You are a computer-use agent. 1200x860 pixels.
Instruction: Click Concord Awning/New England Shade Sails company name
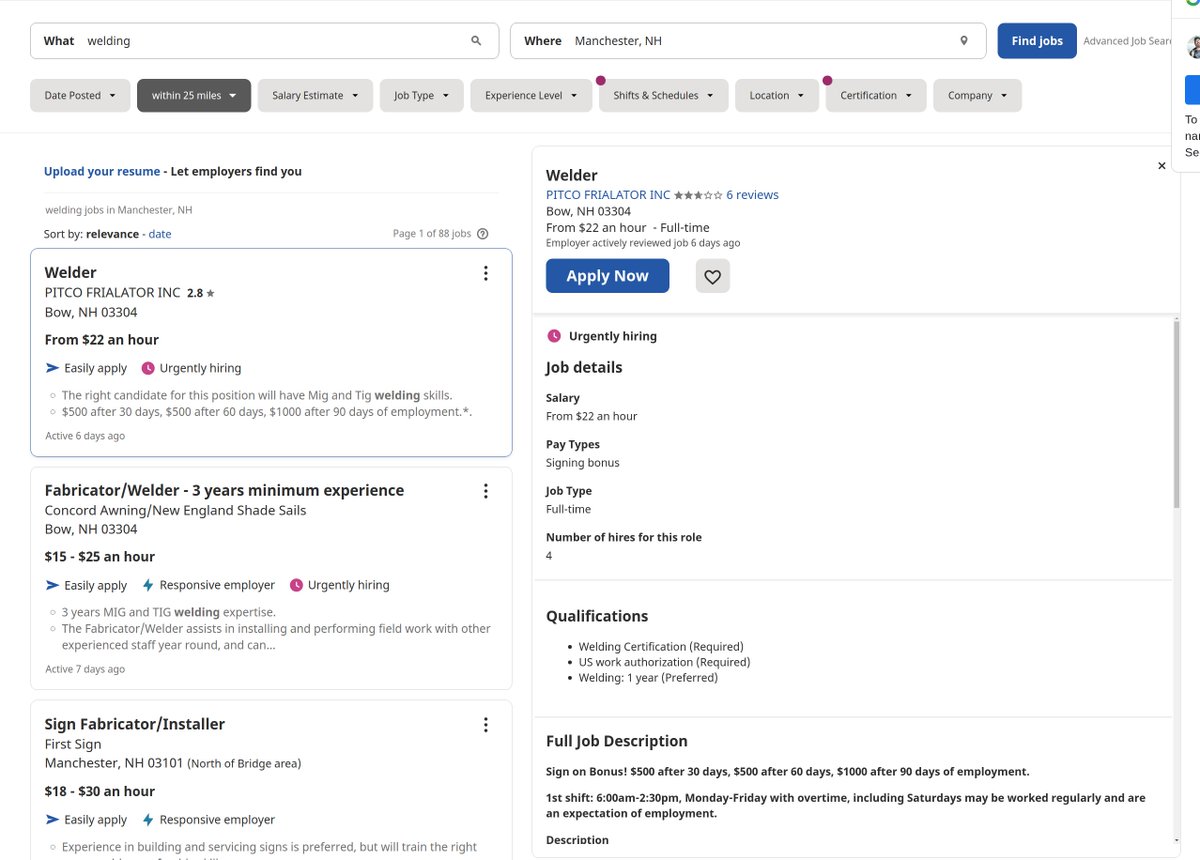pos(175,510)
